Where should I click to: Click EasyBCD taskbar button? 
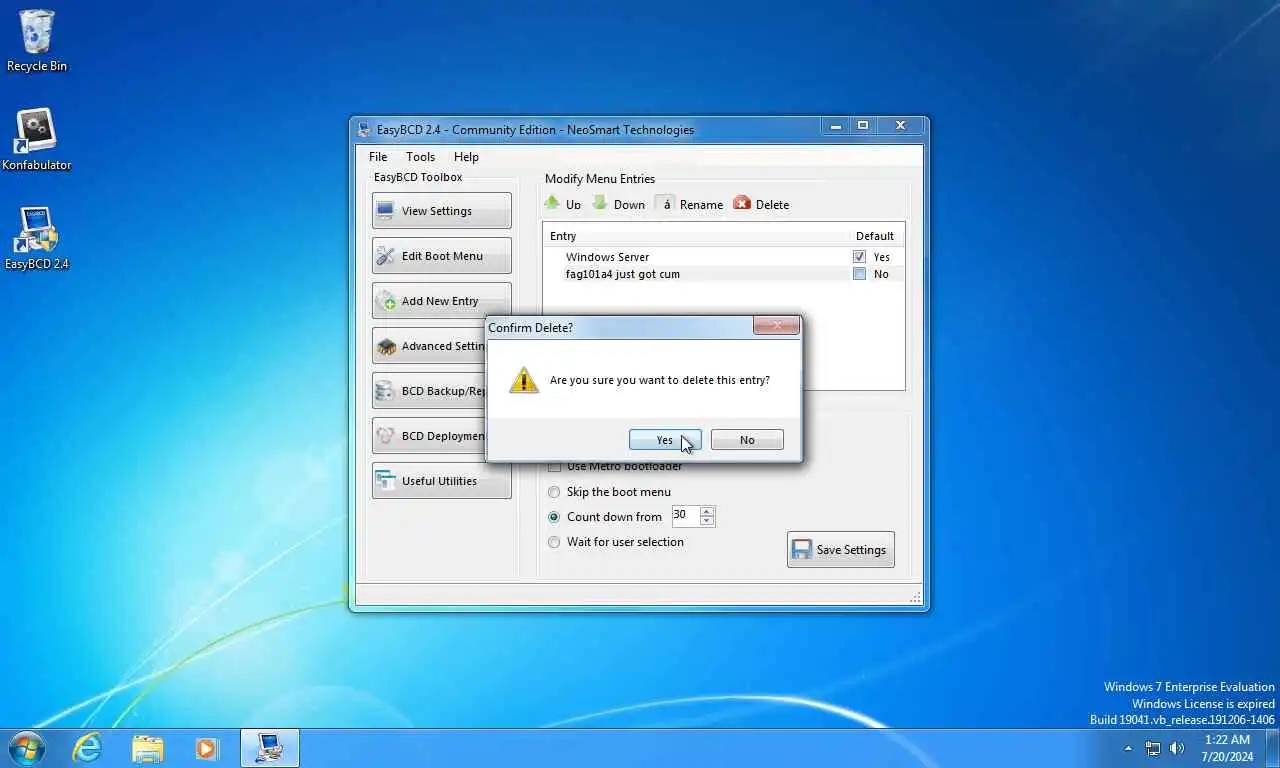(x=270, y=747)
